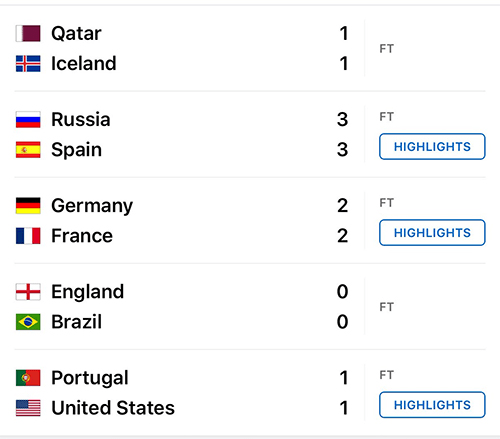This screenshot has height=439, width=500.
Task: Click the United States team name
Action: coord(113,408)
